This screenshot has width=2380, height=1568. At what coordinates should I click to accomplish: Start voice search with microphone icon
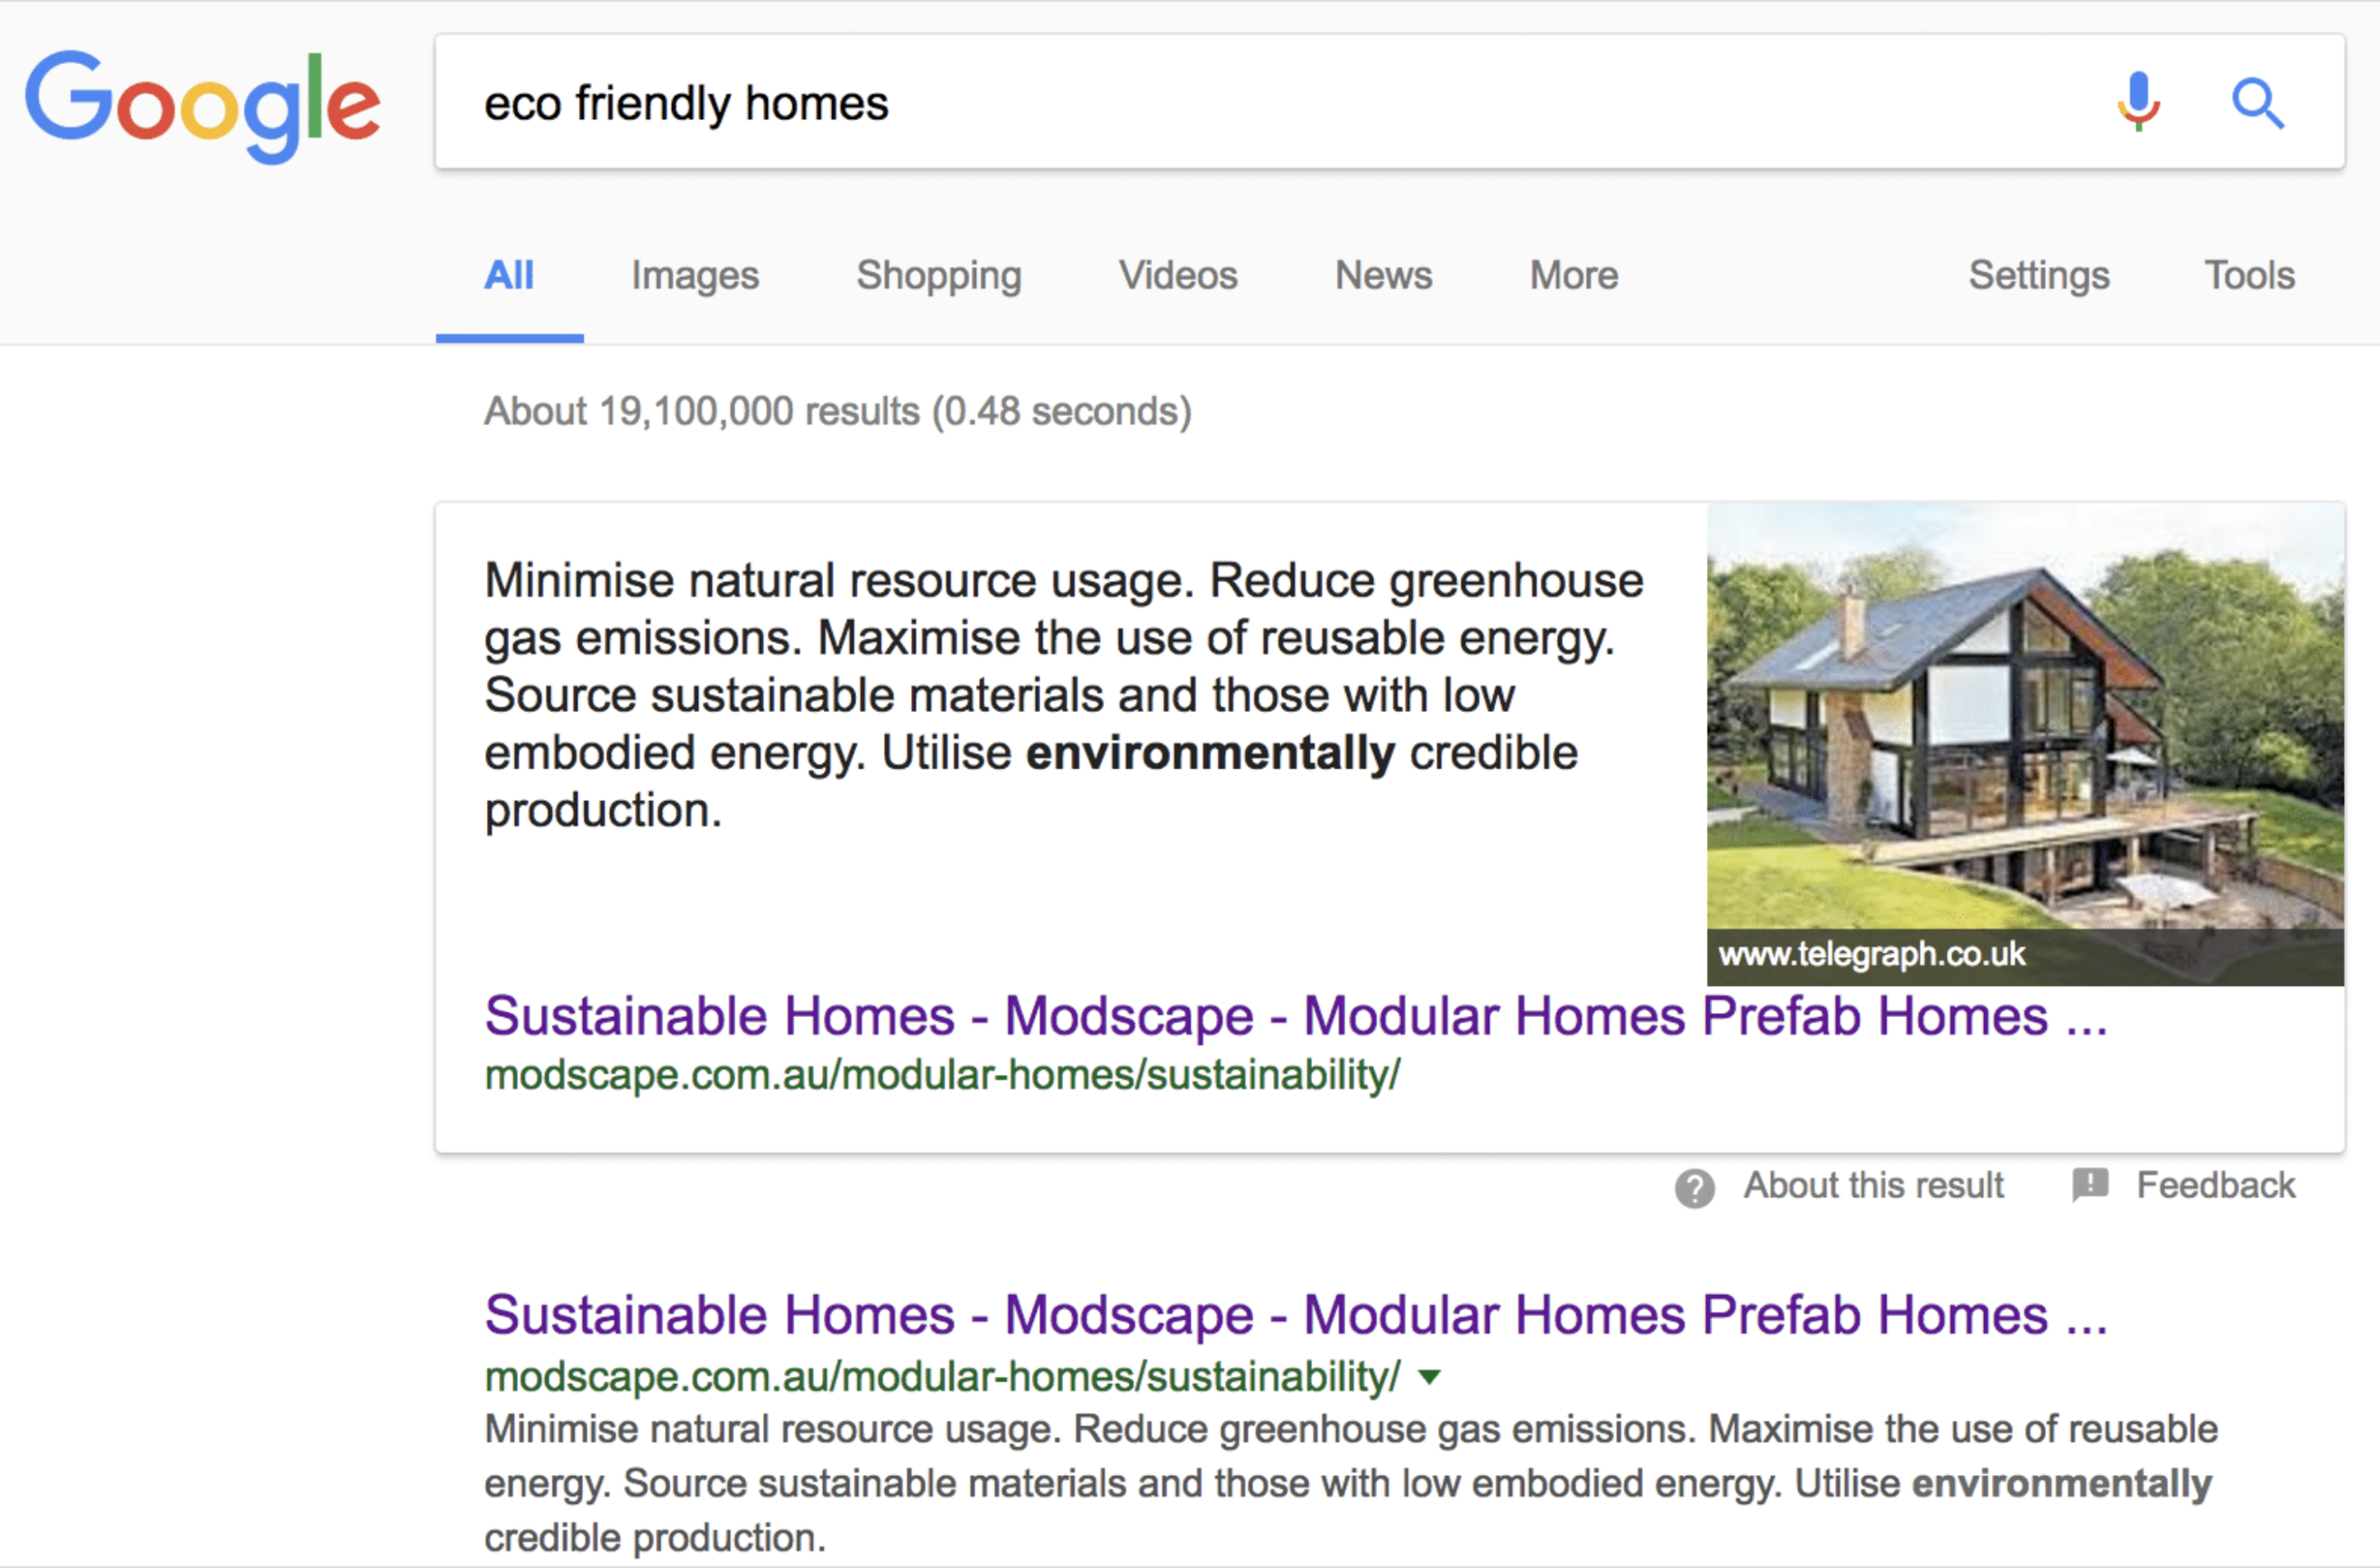2138,102
